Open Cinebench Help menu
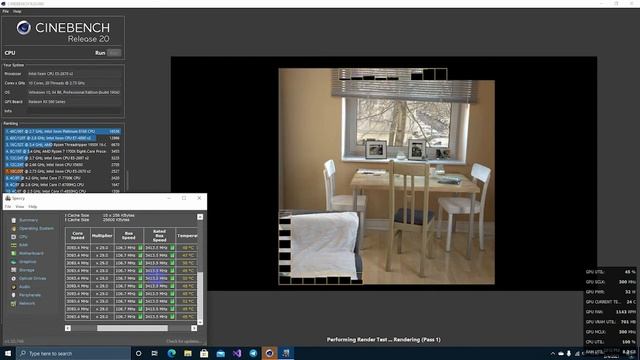 pos(17,11)
